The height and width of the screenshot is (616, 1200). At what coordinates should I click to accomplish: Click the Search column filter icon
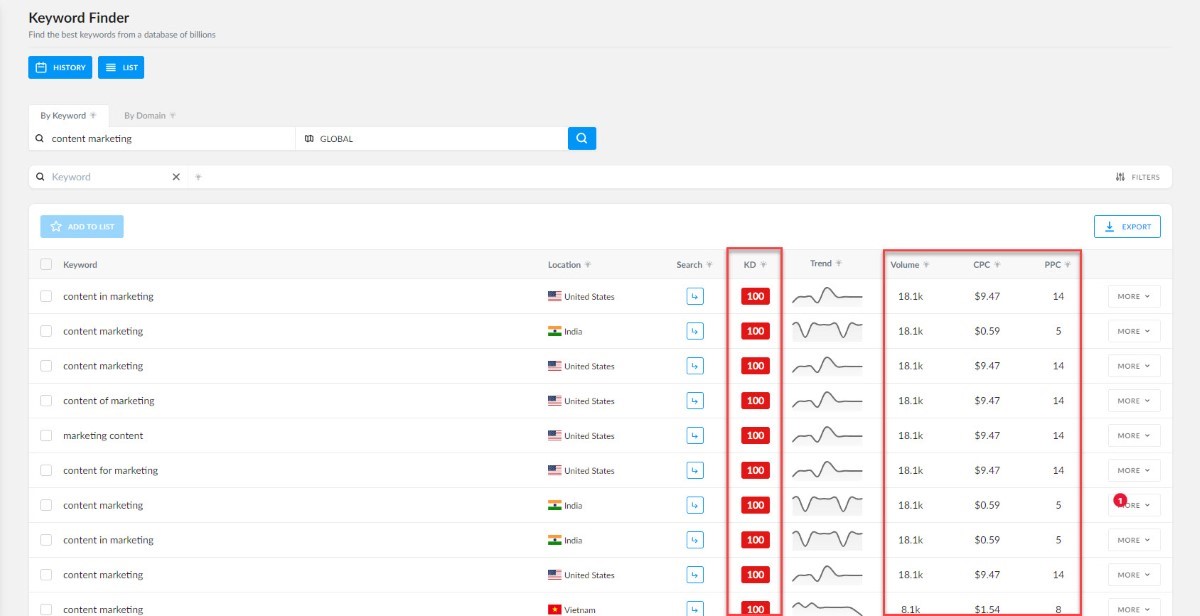click(x=709, y=265)
